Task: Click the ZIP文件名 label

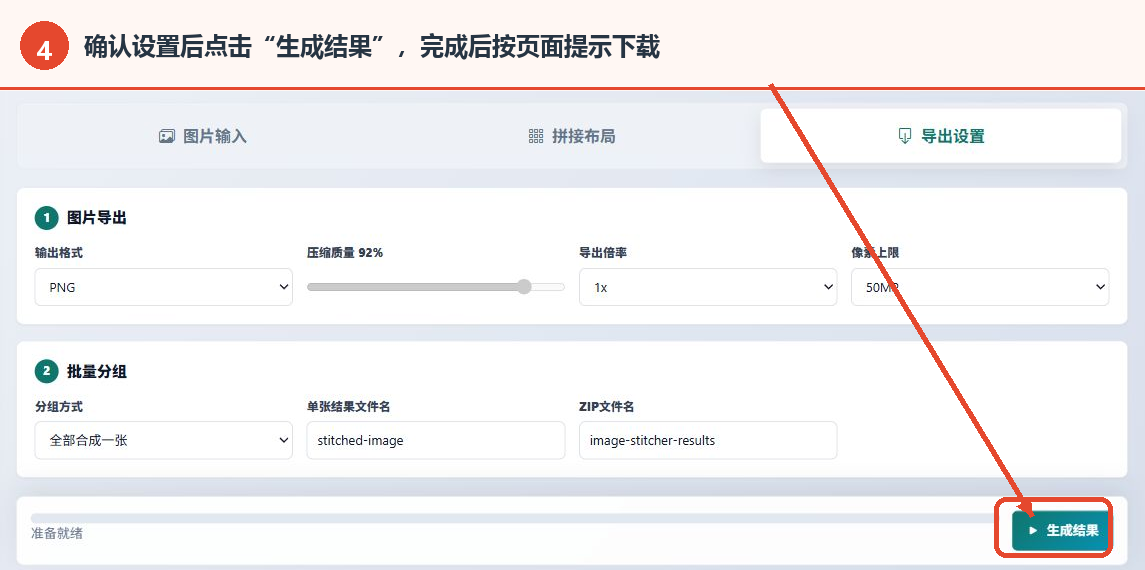Action: coord(606,407)
